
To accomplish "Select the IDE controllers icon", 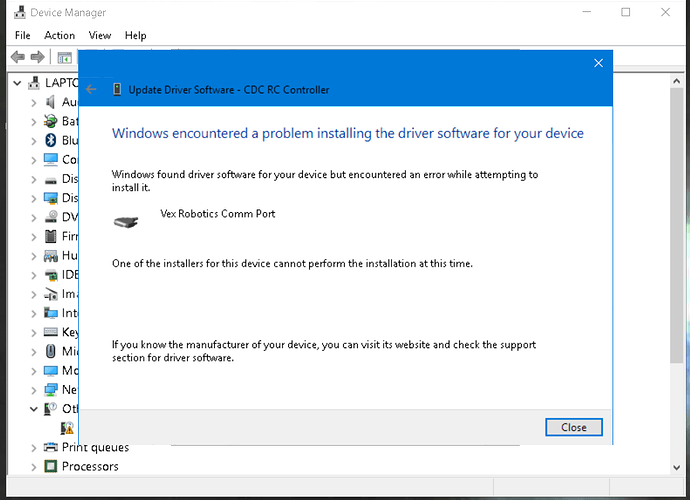I will point(51,275).
